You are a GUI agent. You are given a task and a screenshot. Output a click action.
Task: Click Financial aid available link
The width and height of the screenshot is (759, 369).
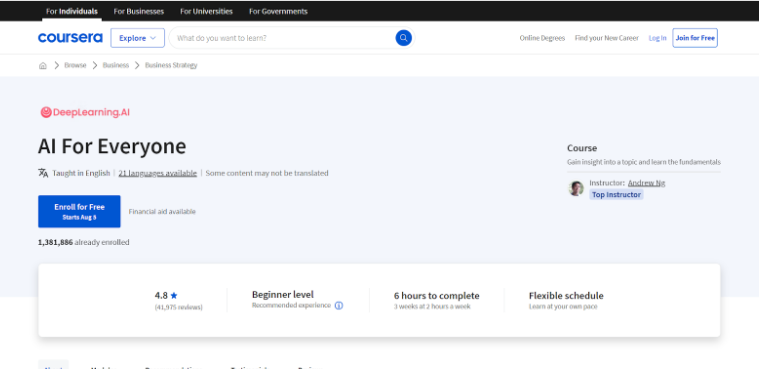(x=162, y=212)
